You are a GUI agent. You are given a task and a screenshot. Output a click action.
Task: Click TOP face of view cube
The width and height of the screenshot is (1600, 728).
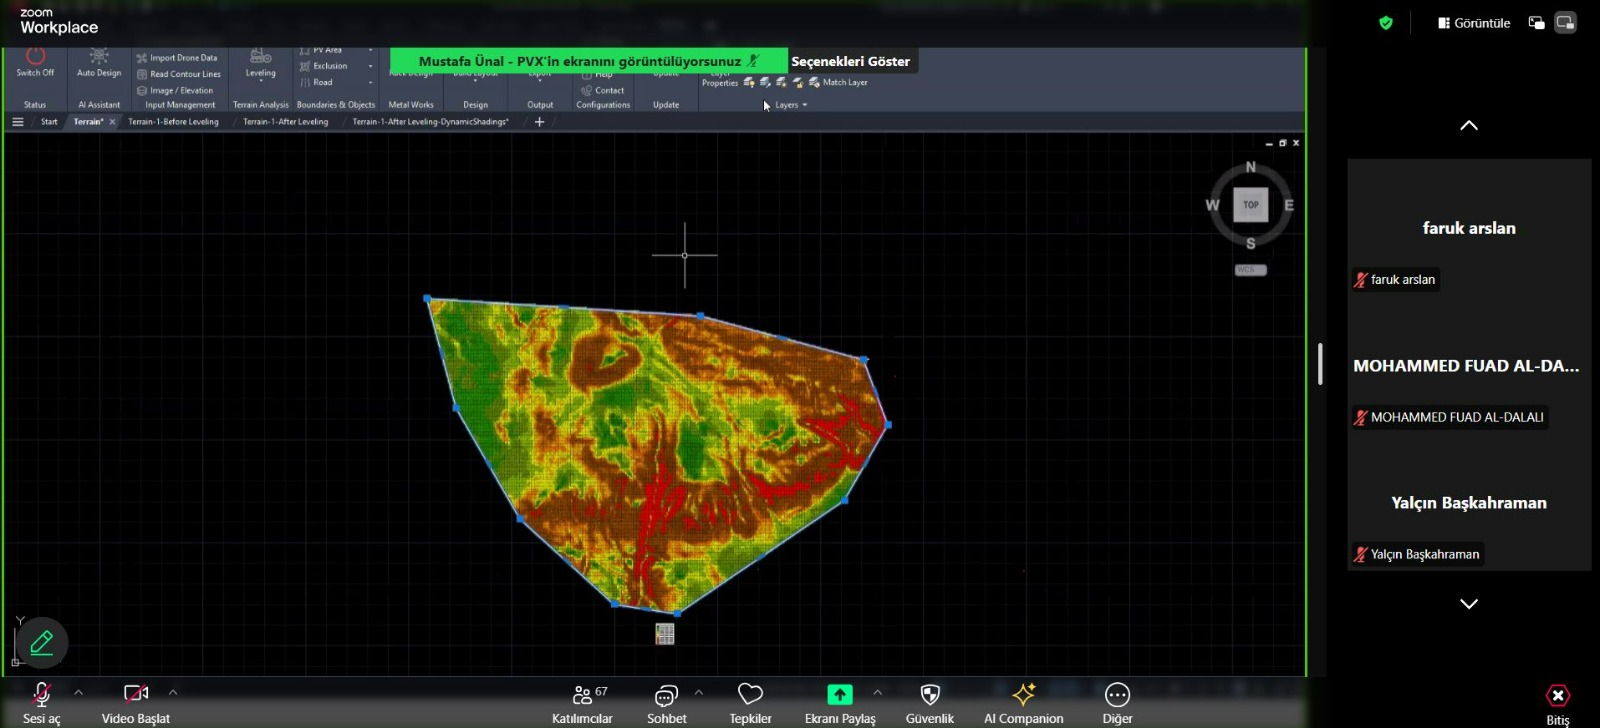point(1250,205)
